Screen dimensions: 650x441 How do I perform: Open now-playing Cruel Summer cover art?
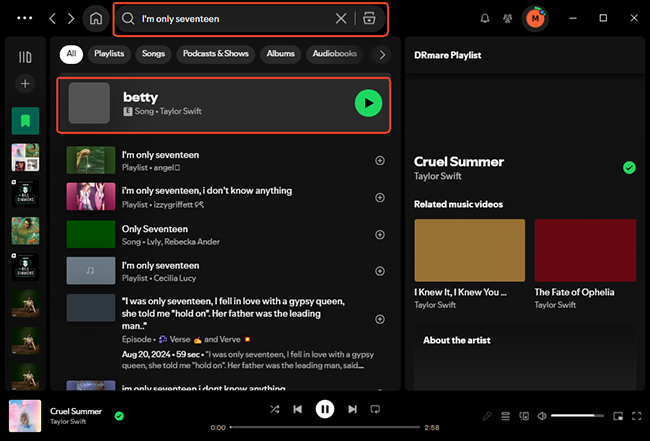[x=25, y=416]
